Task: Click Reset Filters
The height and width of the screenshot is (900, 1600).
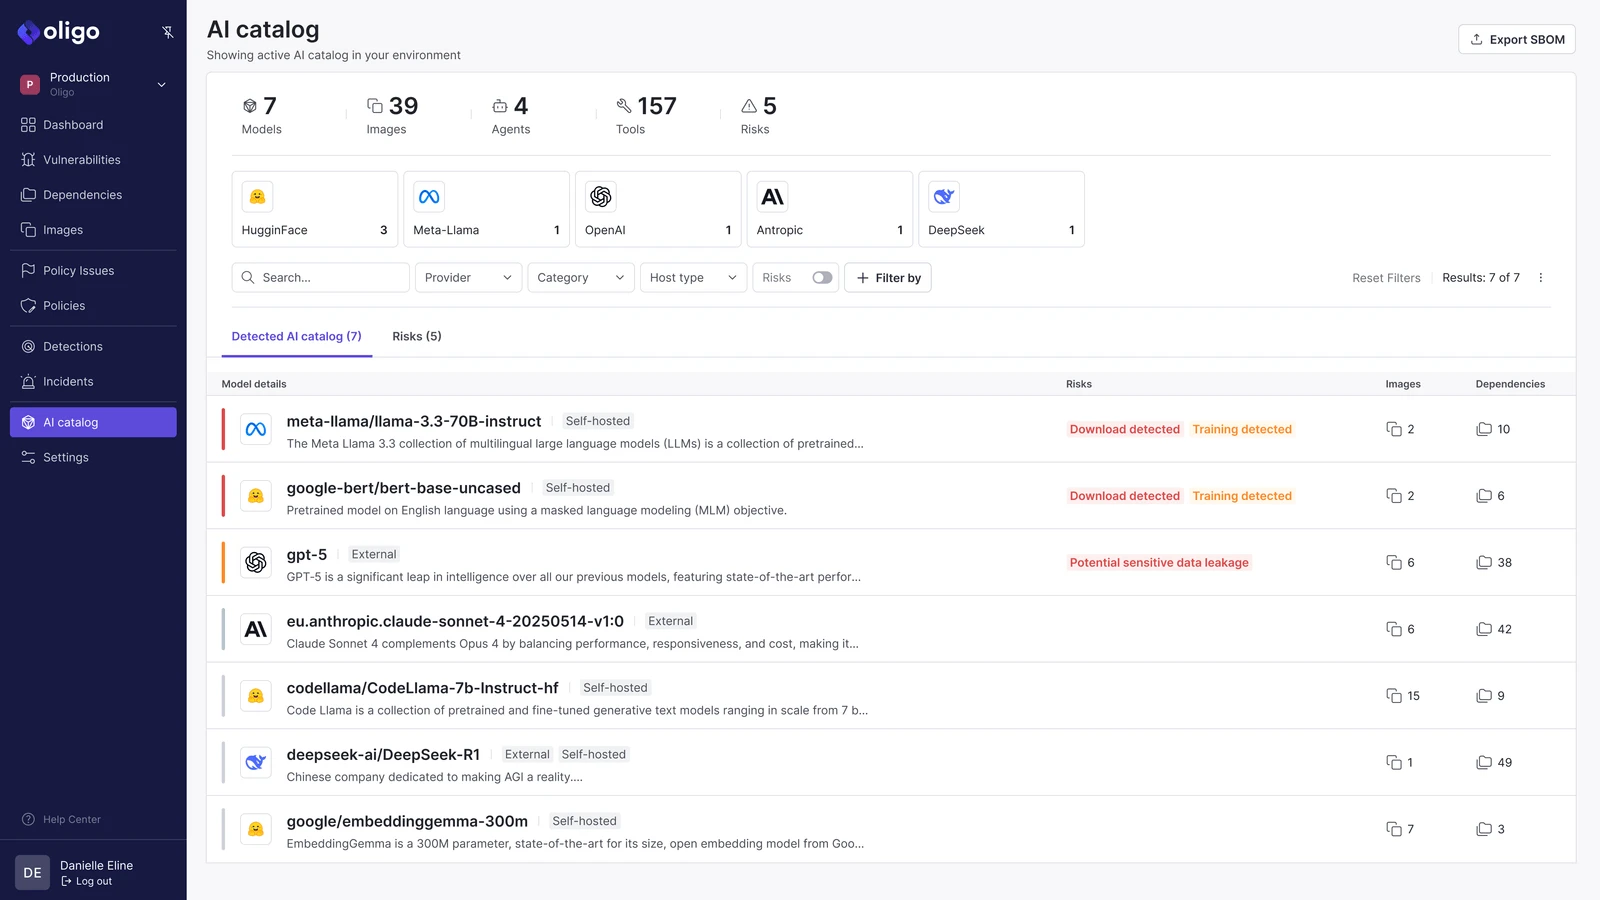Action: pyautogui.click(x=1386, y=277)
